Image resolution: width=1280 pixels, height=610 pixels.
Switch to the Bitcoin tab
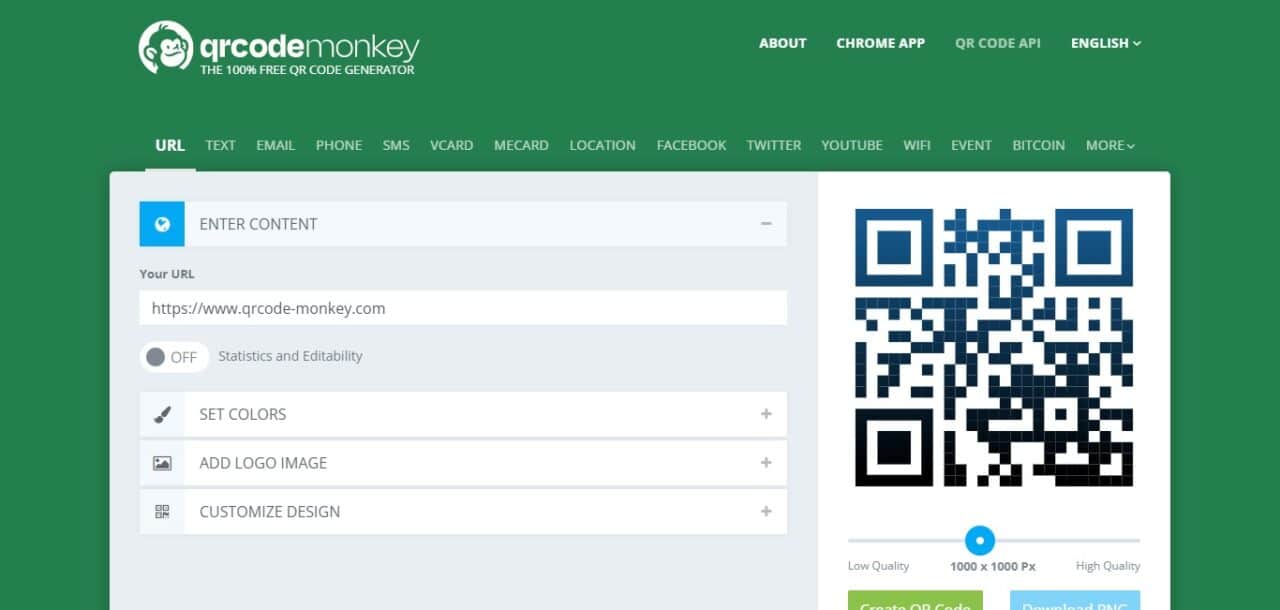pyautogui.click(x=1039, y=145)
